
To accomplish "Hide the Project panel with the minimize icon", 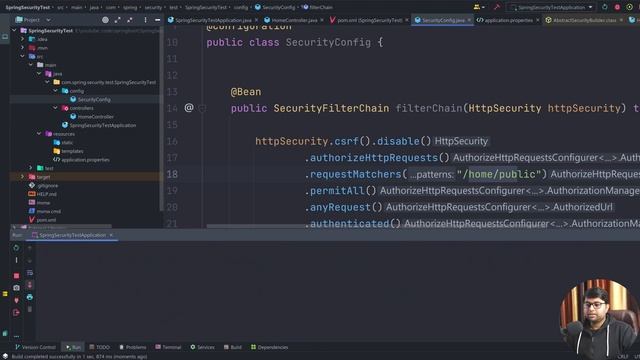I will (x=158, y=20).
